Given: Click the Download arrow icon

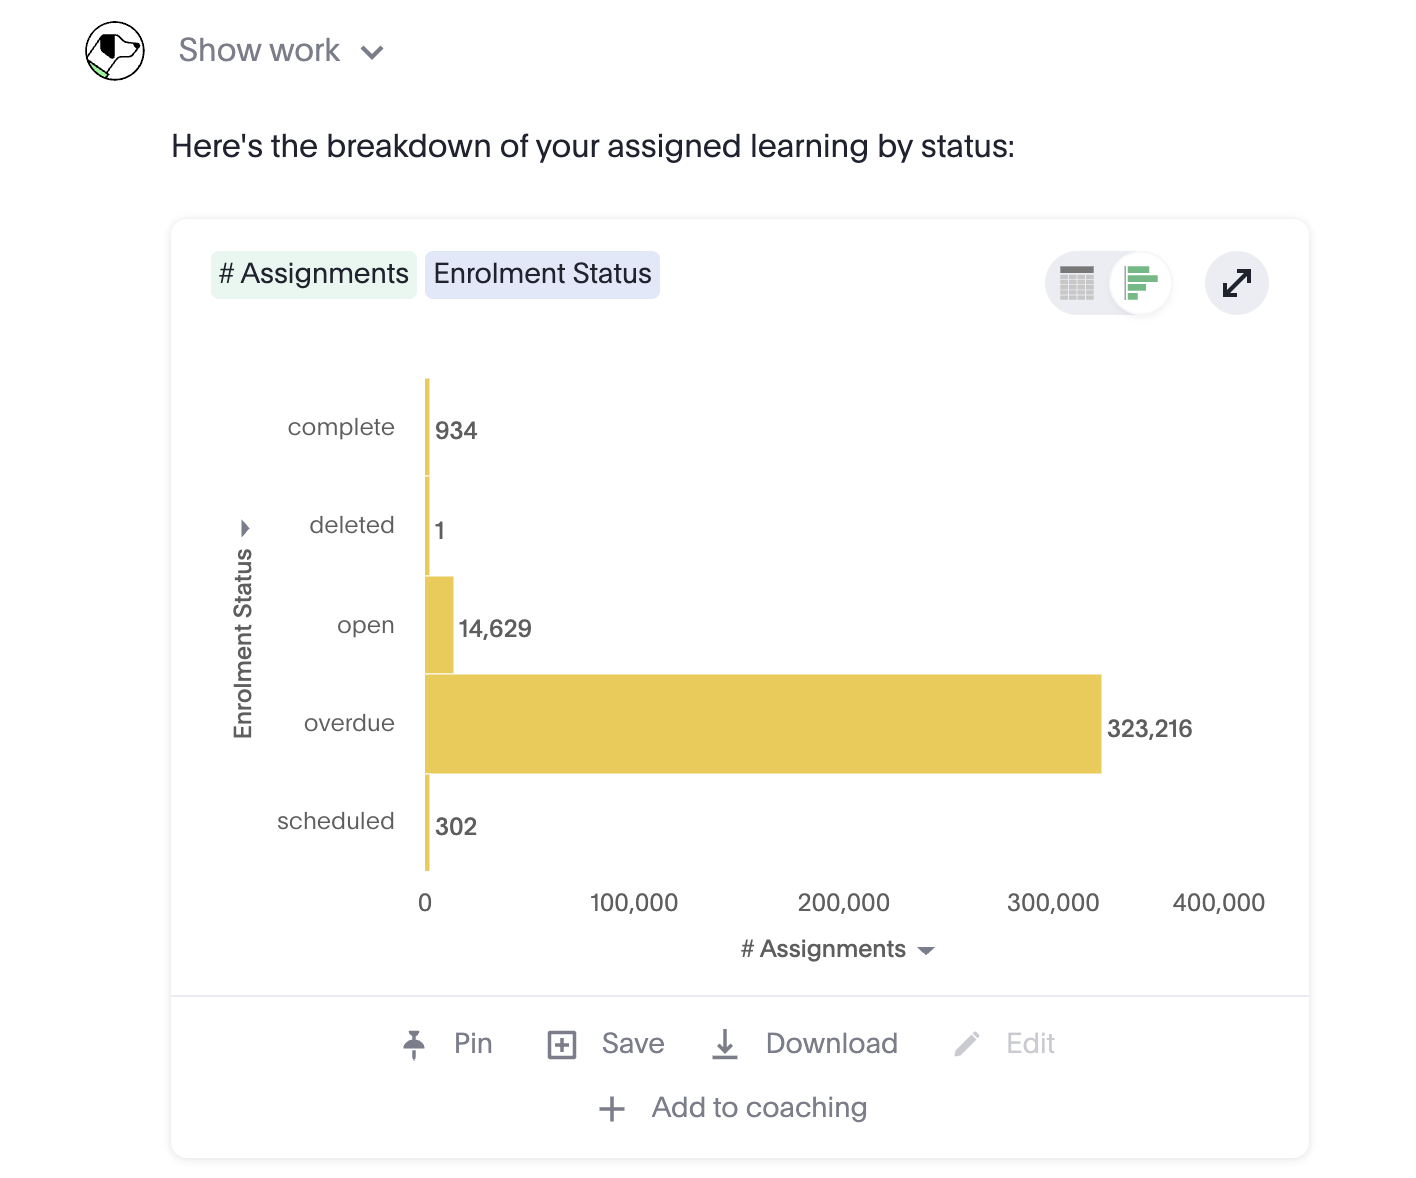Looking at the screenshot, I should click(x=725, y=1044).
